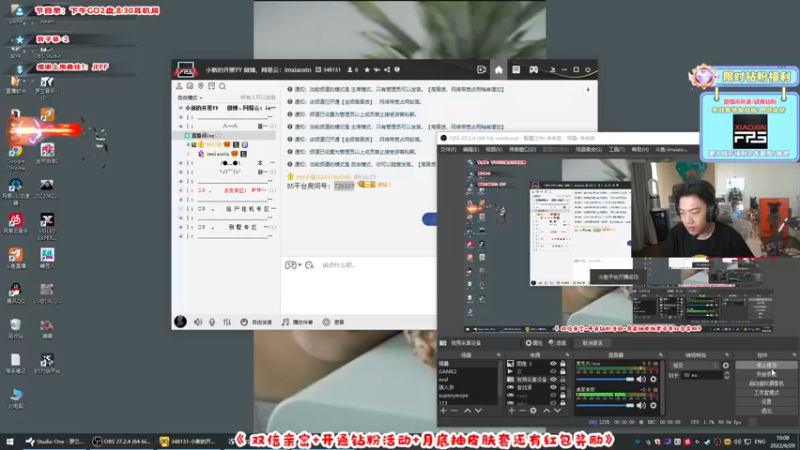This screenshot has width=800, height=450.
Task: Click the YY home icon in title bar
Action: click(x=498, y=70)
